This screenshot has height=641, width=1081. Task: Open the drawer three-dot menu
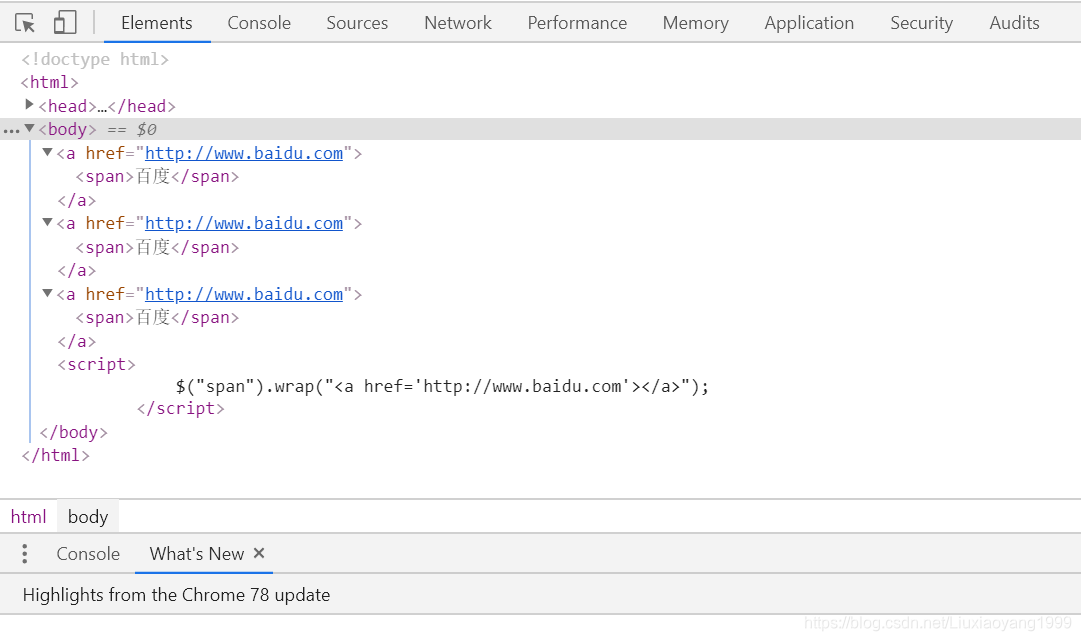pyautogui.click(x=25, y=554)
